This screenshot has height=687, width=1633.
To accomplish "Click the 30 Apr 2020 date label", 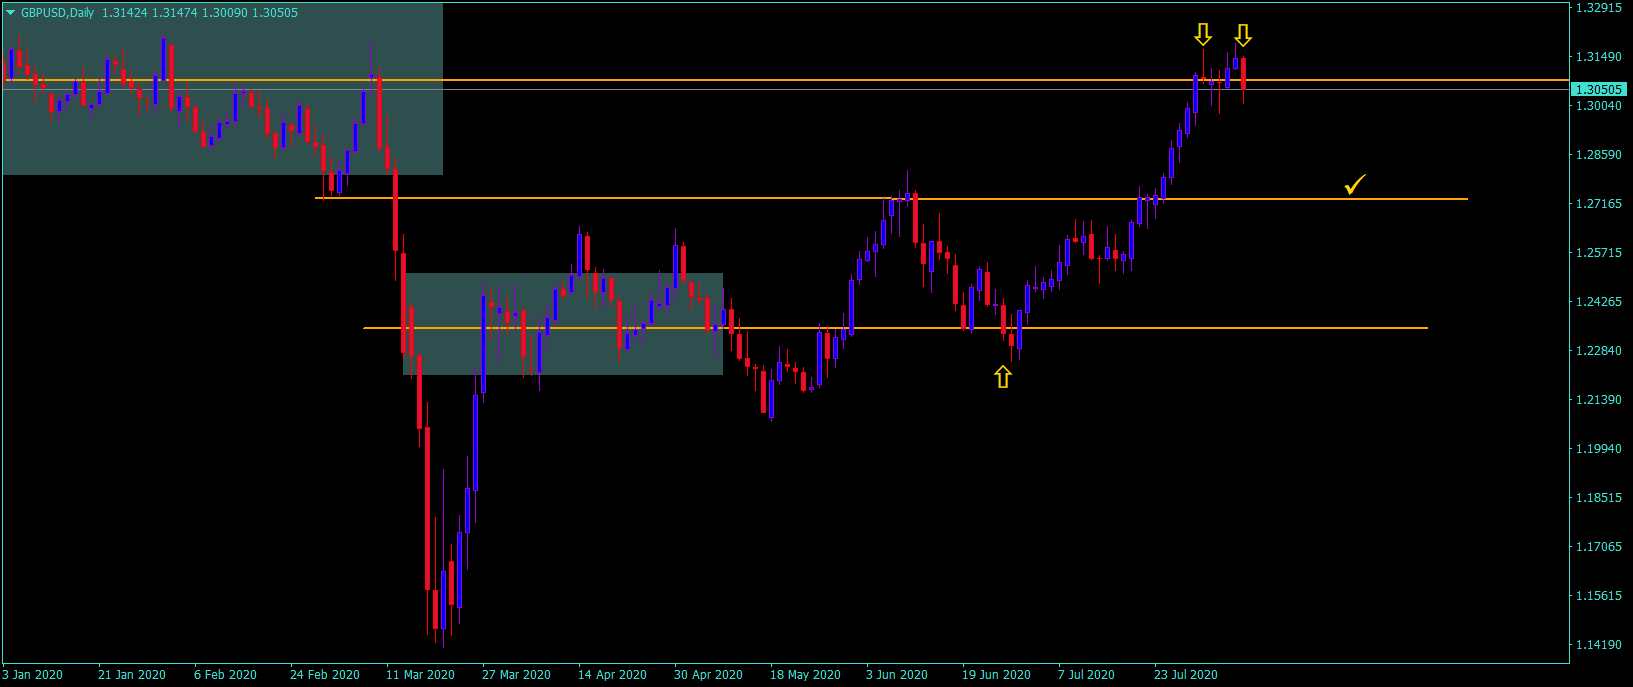I will (708, 675).
